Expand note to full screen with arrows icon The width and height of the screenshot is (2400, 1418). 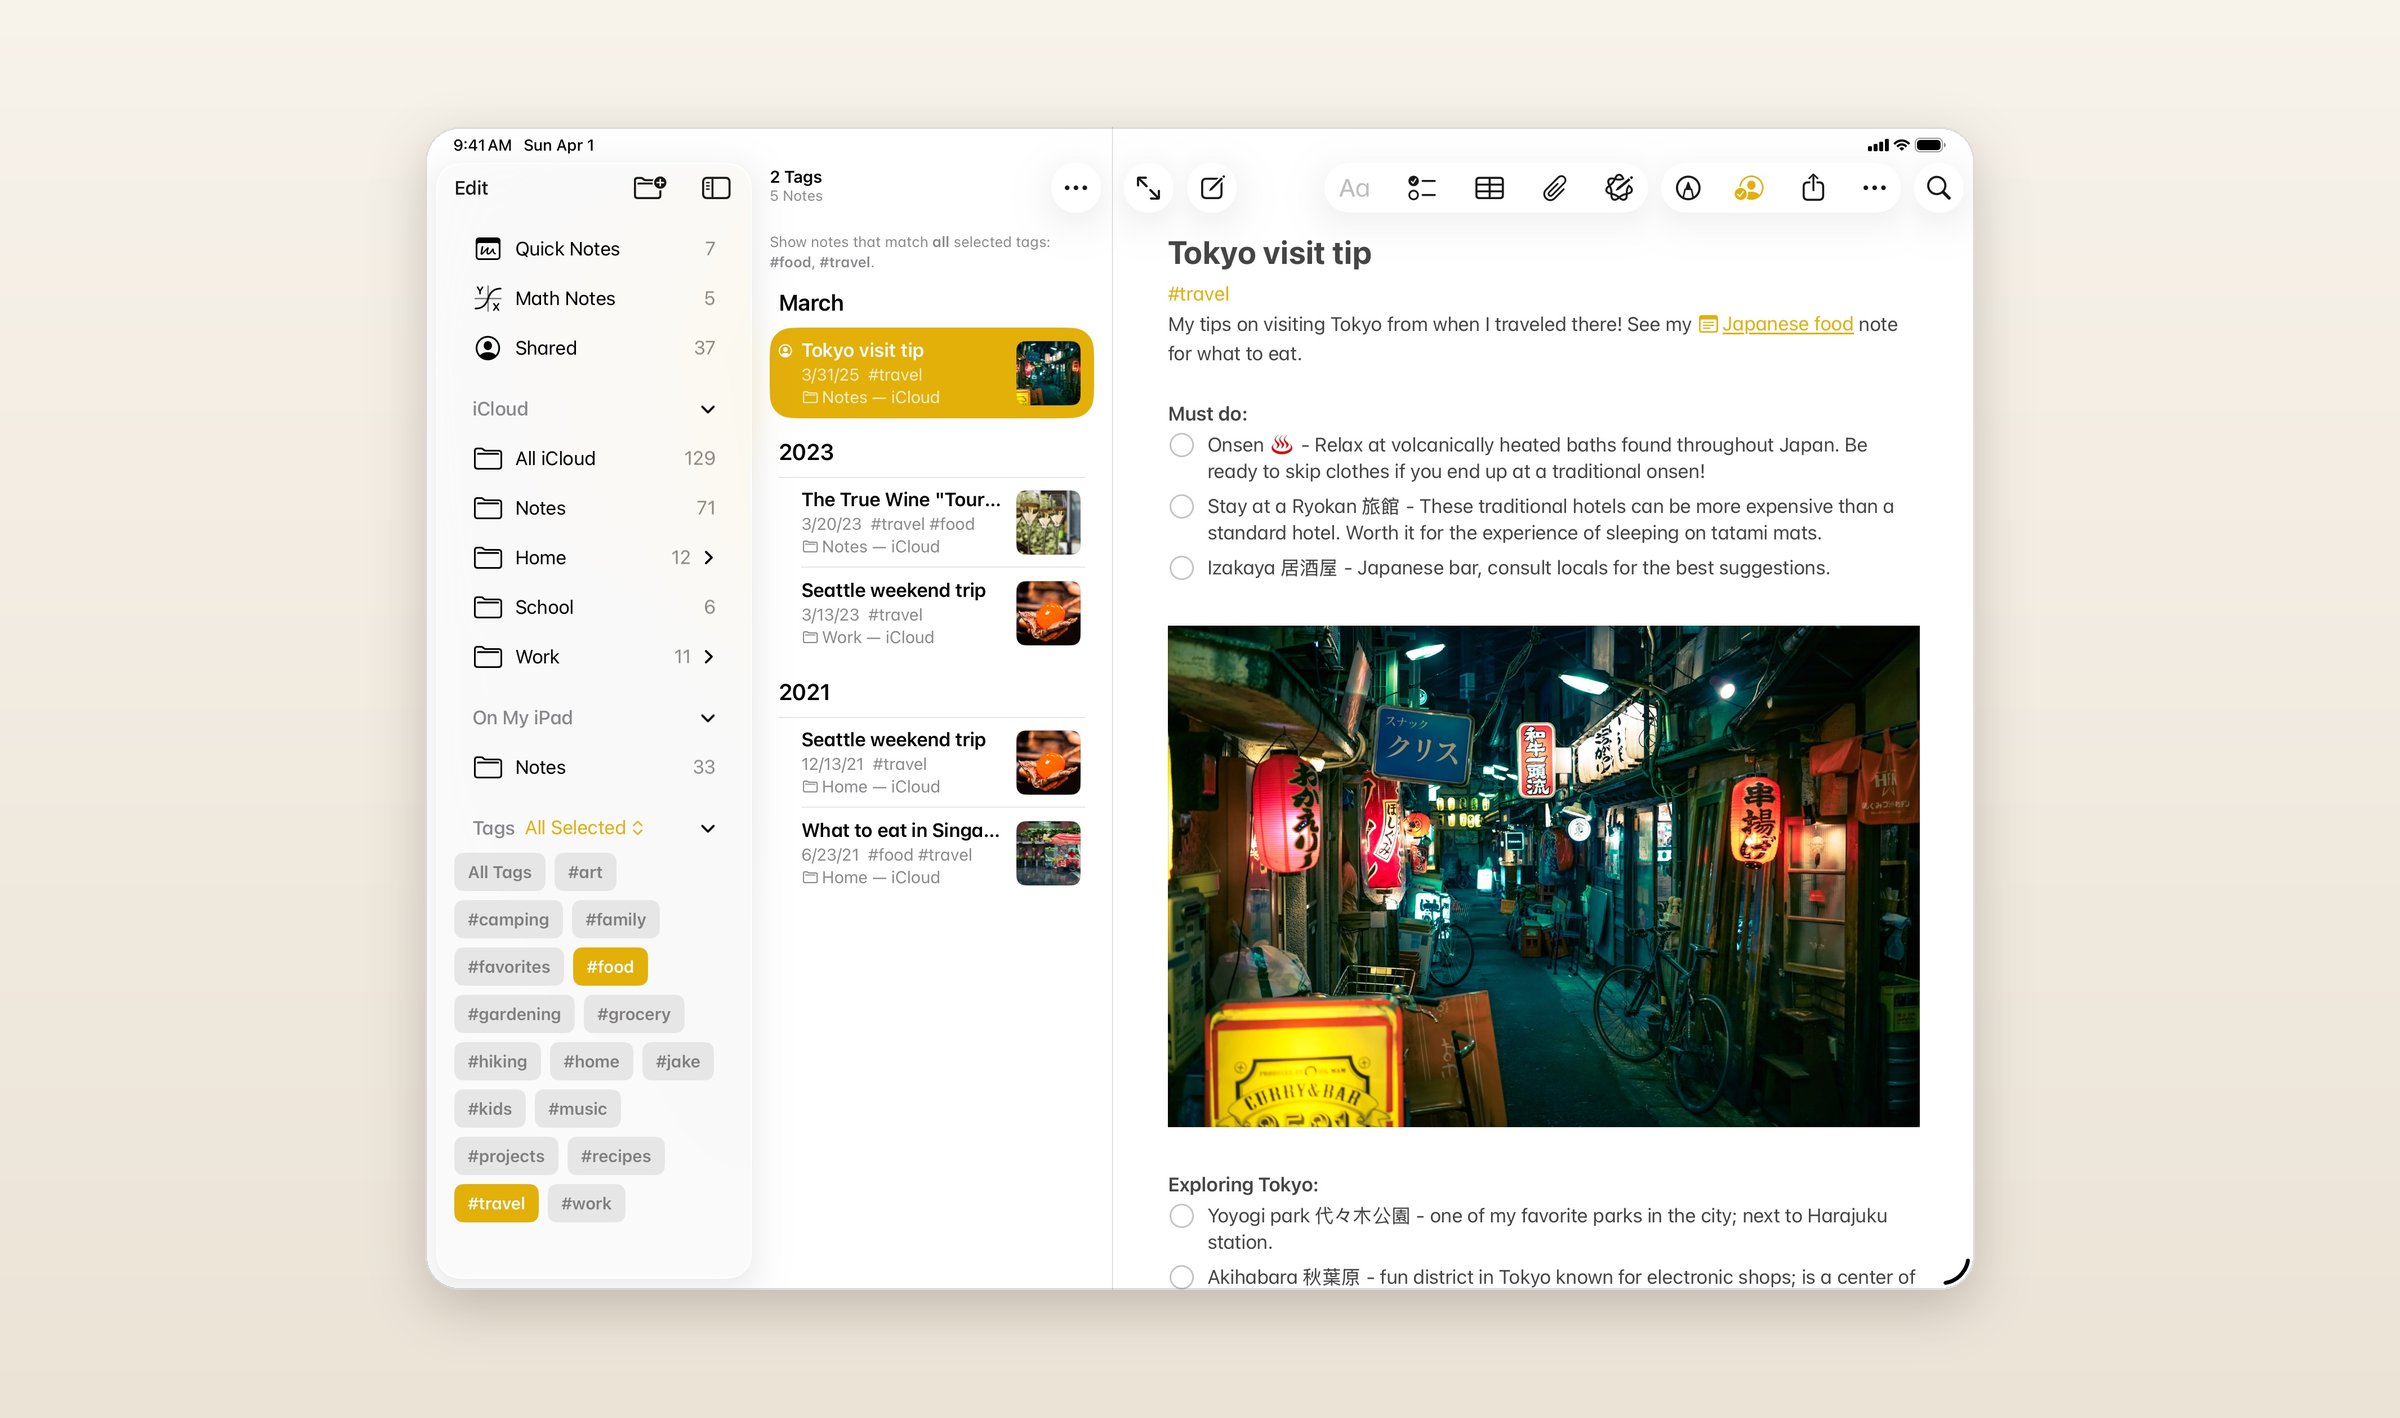[1148, 187]
